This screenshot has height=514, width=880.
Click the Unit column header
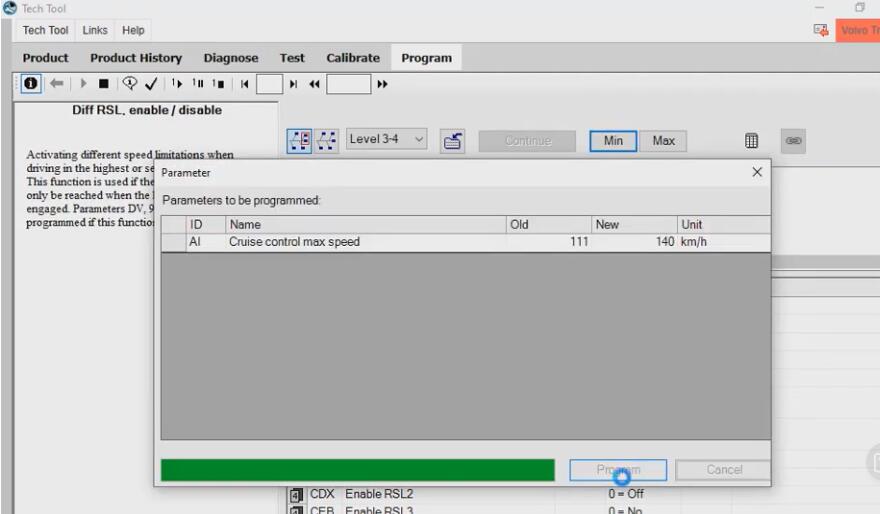(x=723, y=224)
